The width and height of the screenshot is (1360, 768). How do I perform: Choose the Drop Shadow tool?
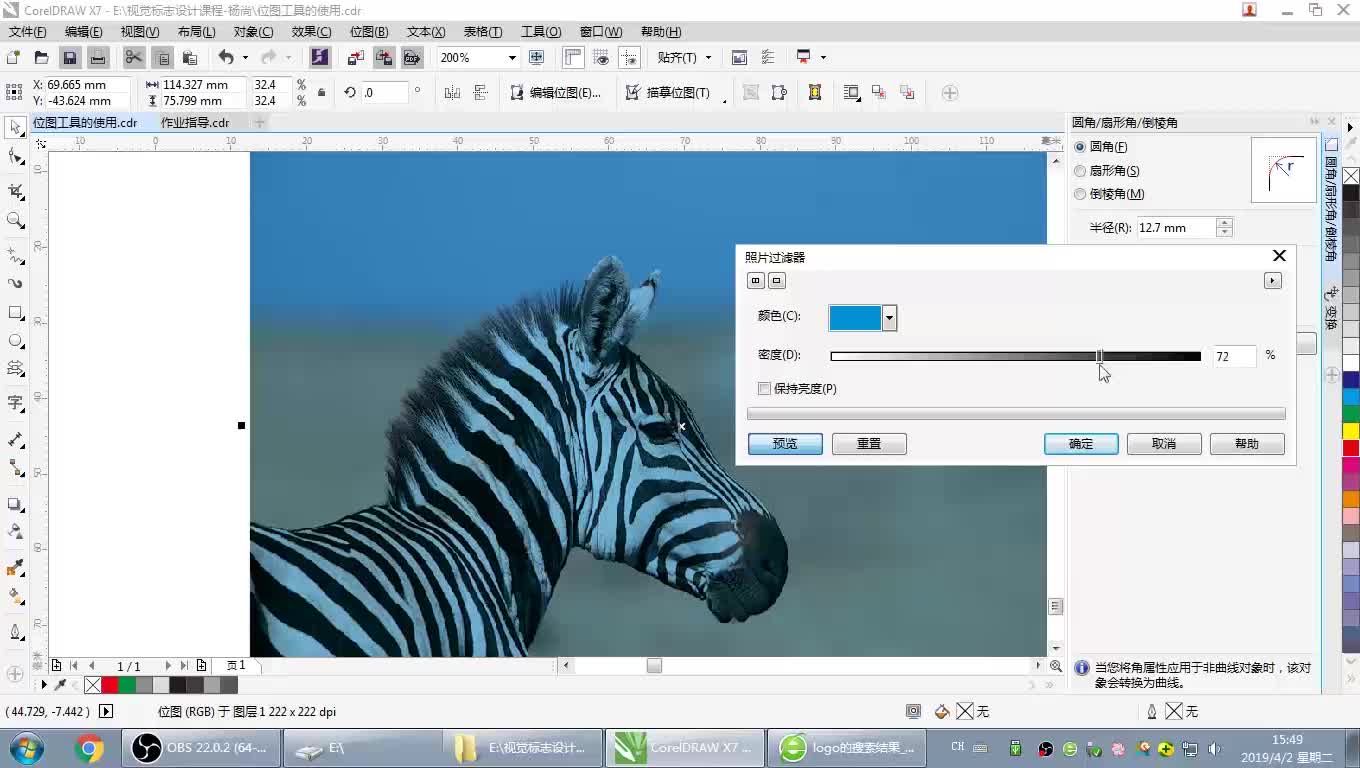pos(15,504)
